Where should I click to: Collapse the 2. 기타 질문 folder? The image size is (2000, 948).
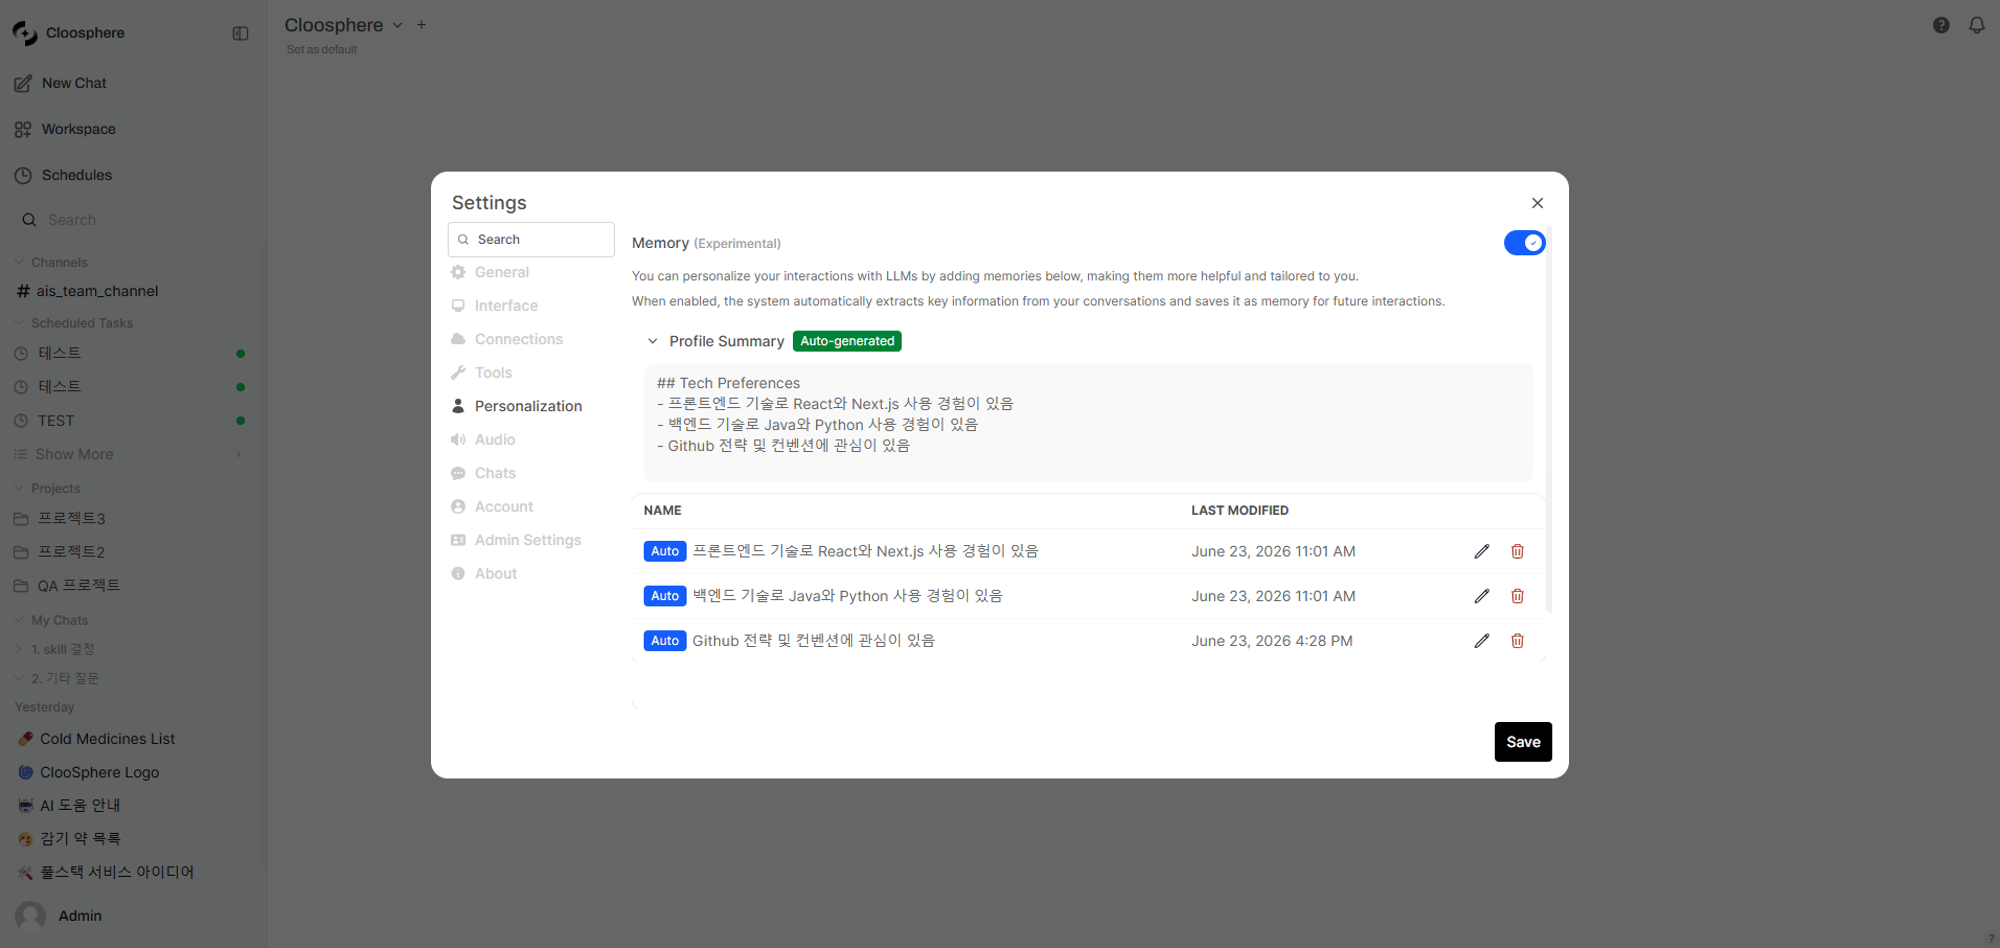point(59,678)
